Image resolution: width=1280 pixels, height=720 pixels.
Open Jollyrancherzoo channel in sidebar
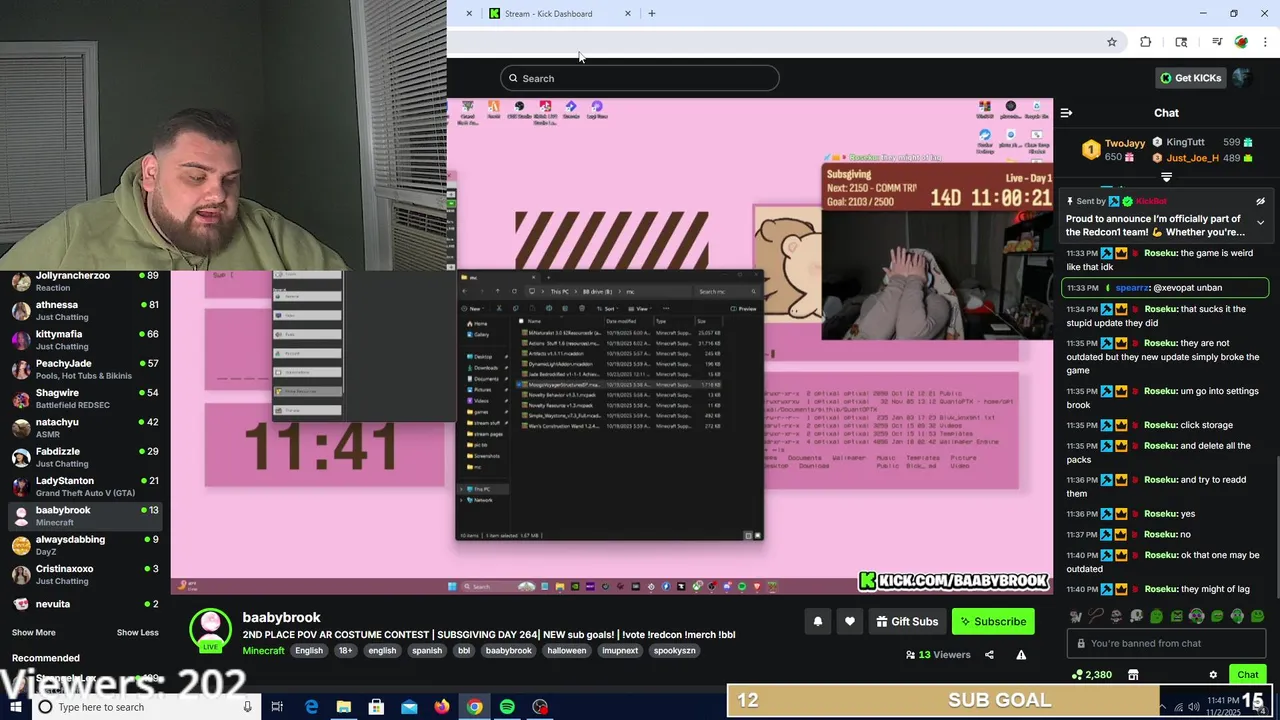pyautogui.click(x=85, y=281)
